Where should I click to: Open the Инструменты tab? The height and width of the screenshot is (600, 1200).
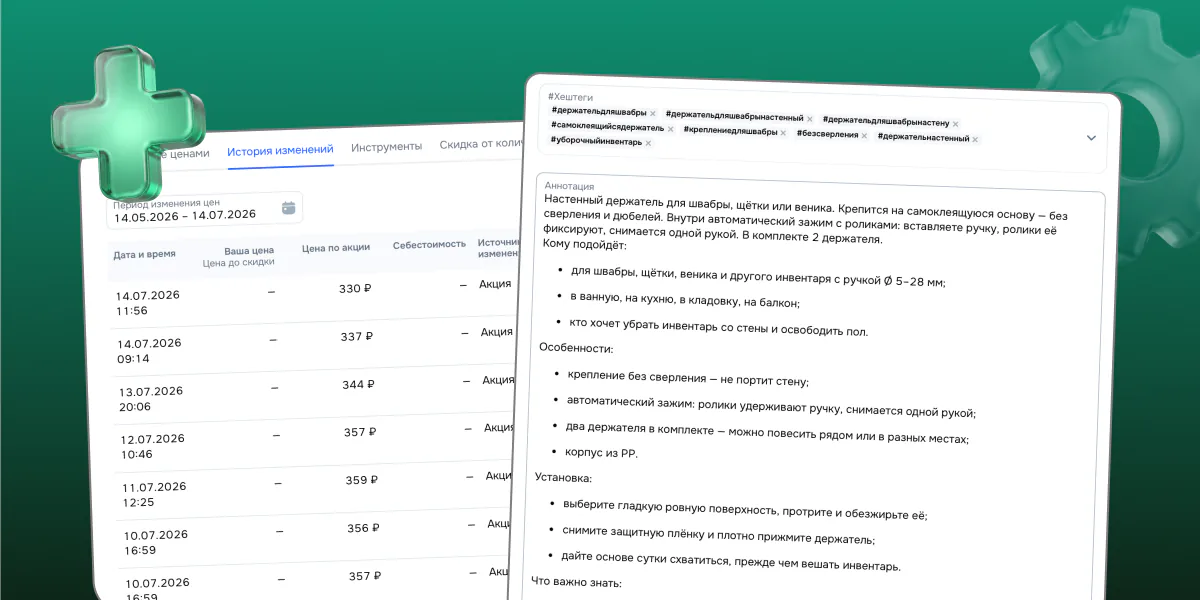[x=386, y=146]
